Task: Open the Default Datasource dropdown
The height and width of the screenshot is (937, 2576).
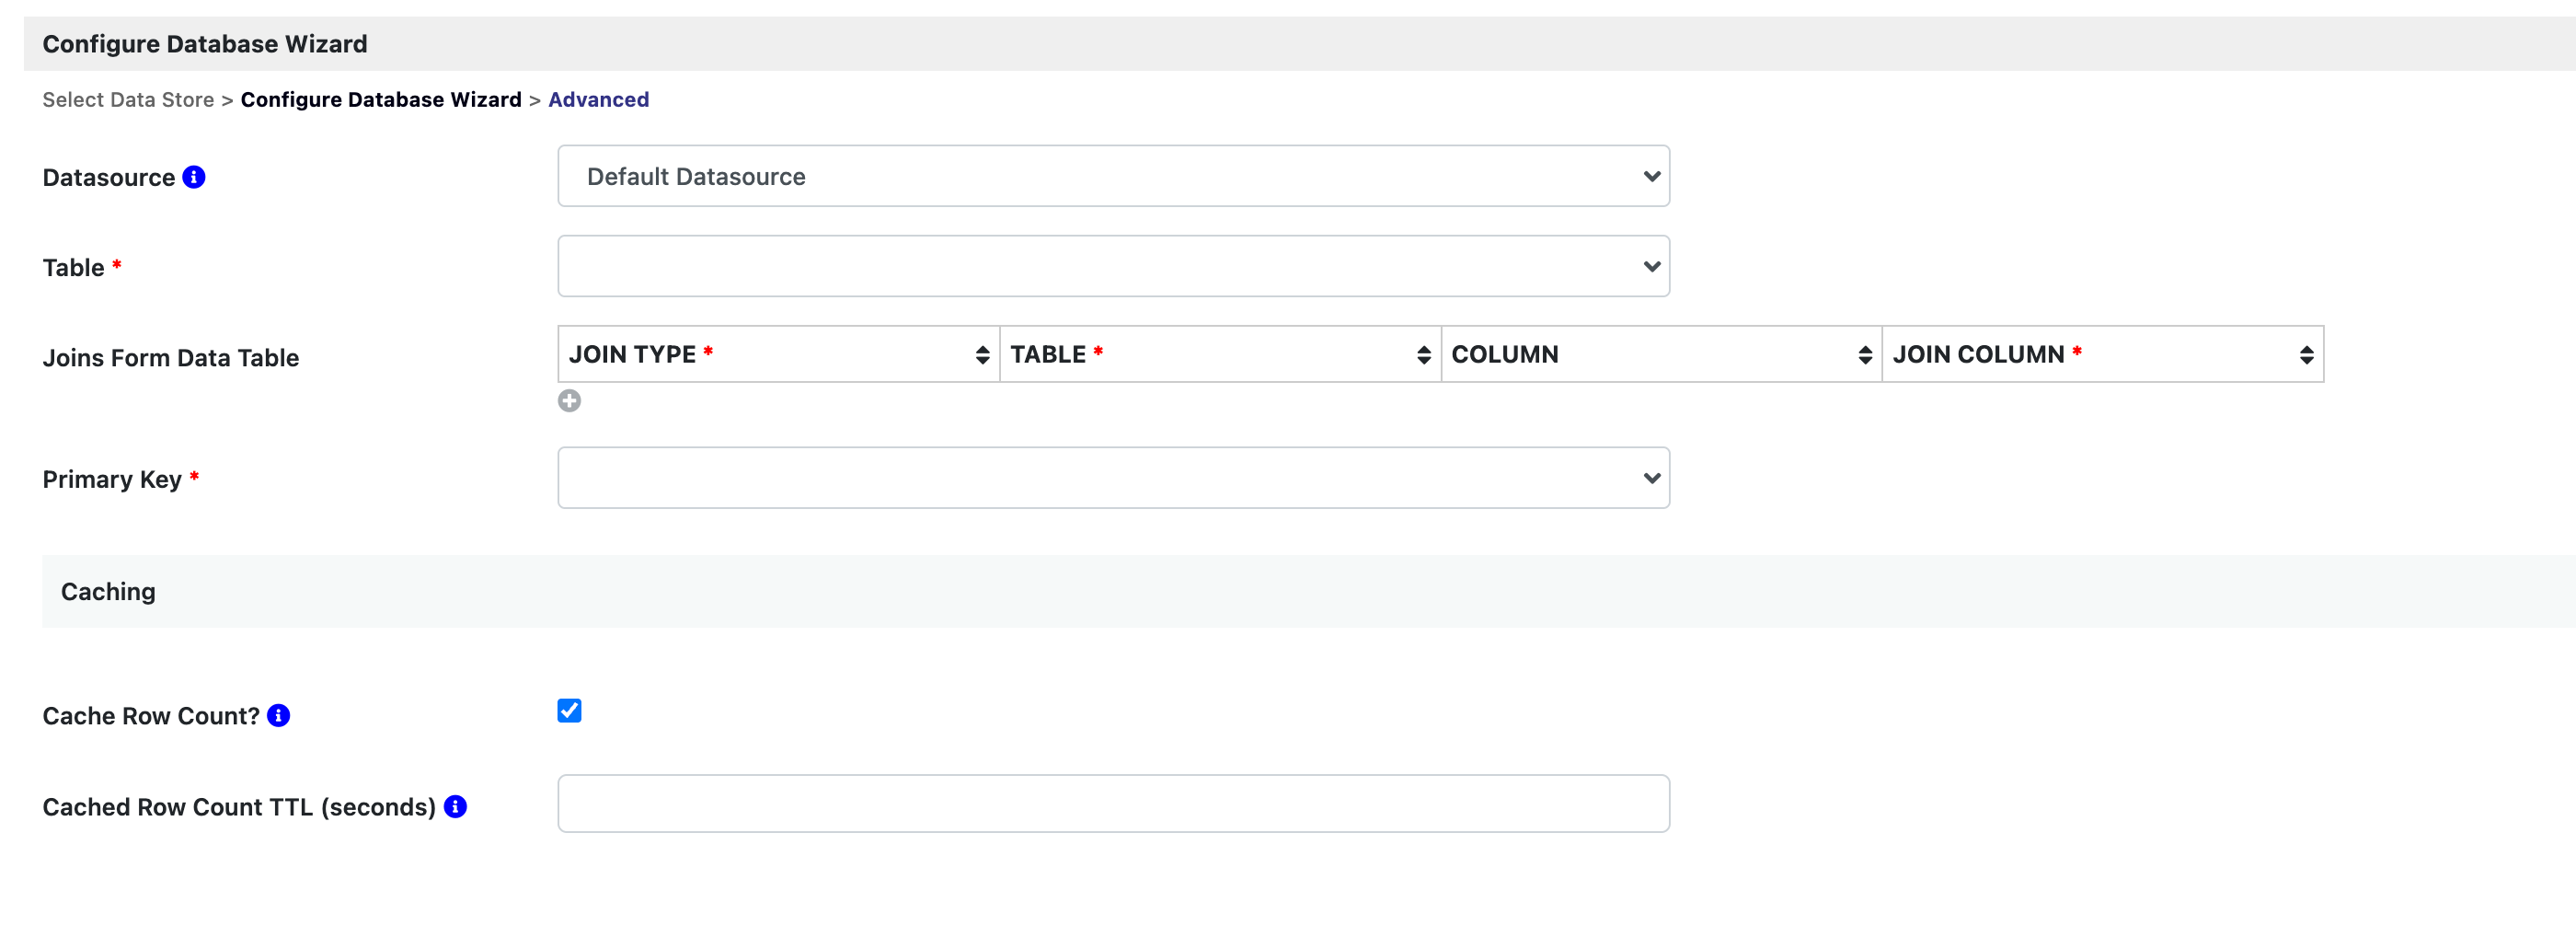Action: (1113, 176)
